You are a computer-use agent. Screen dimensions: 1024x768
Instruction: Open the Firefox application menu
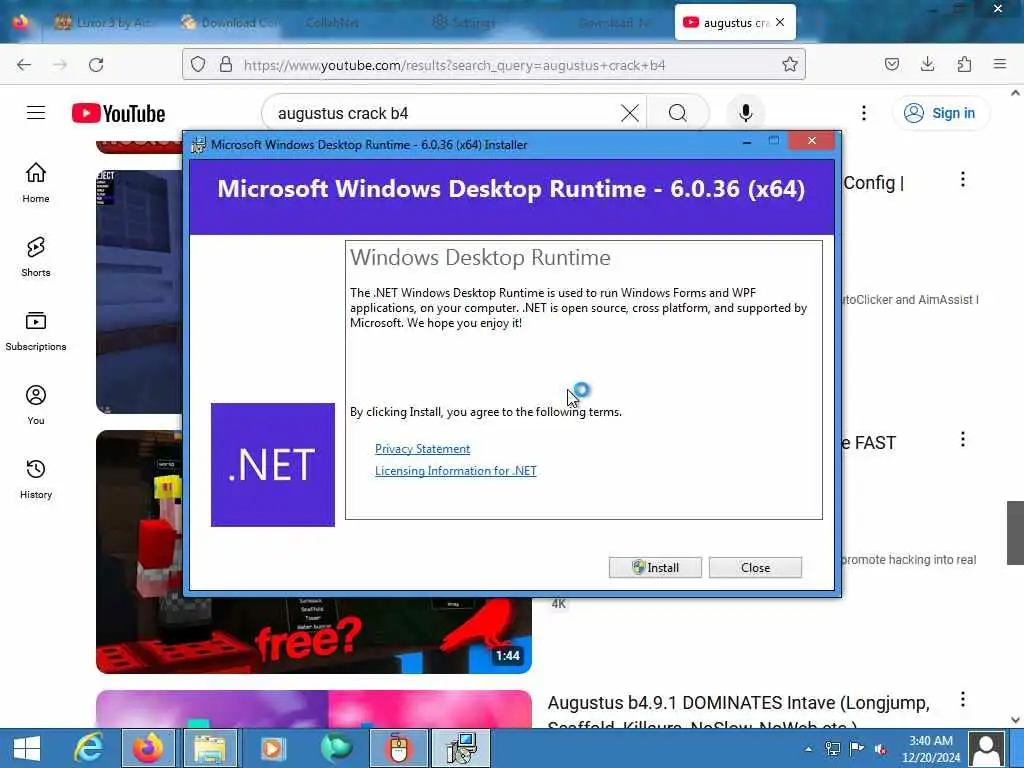click(x=1000, y=64)
